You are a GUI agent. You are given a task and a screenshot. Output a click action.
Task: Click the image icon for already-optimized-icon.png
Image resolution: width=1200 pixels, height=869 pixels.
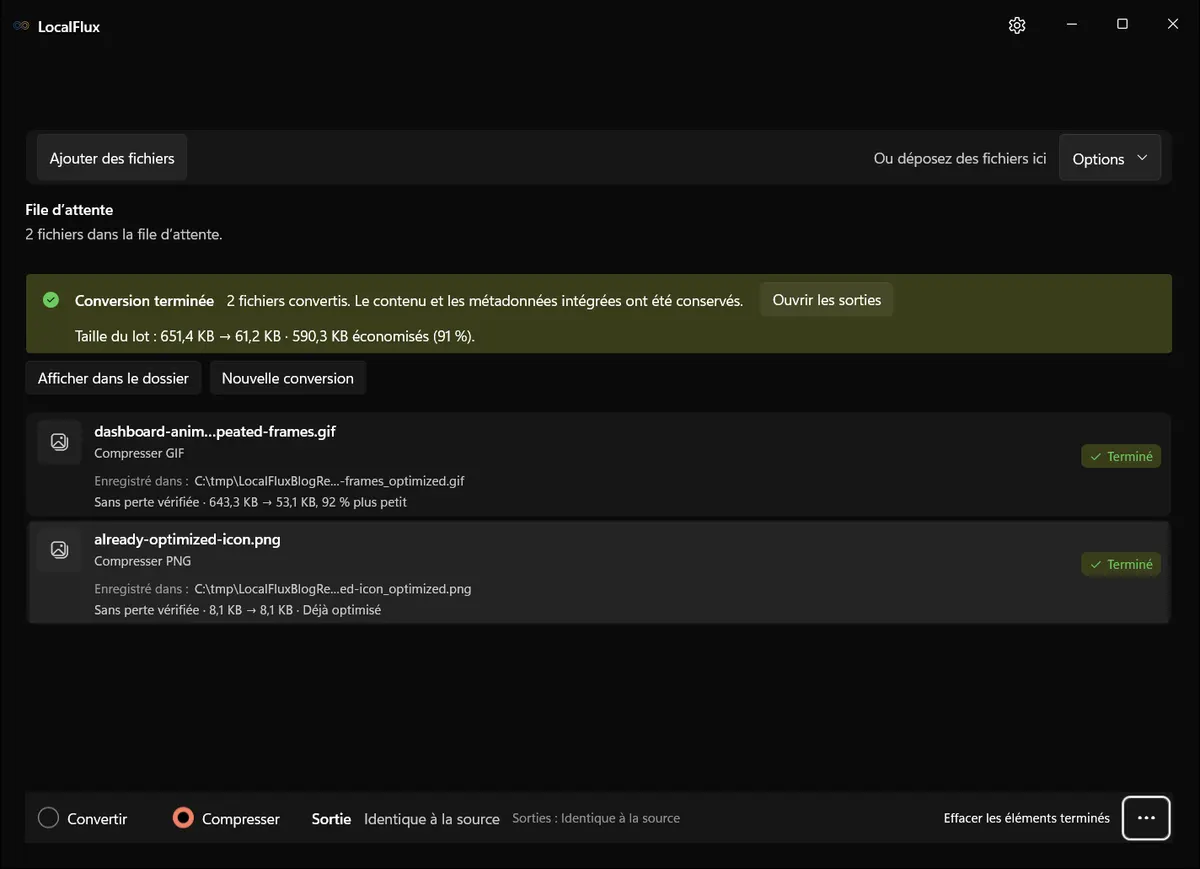(x=59, y=549)
